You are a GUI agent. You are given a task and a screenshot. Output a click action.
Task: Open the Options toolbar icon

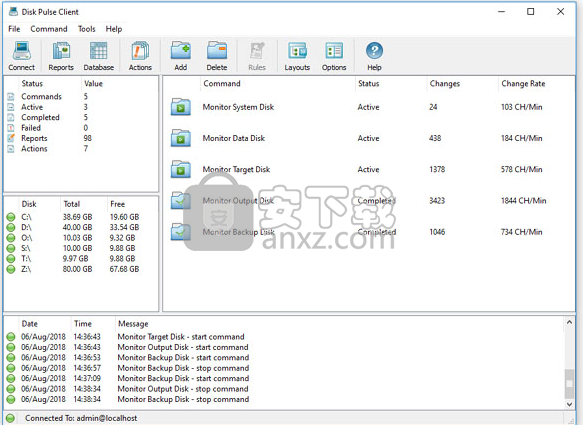pyautogui.click(x=334, y=56)
